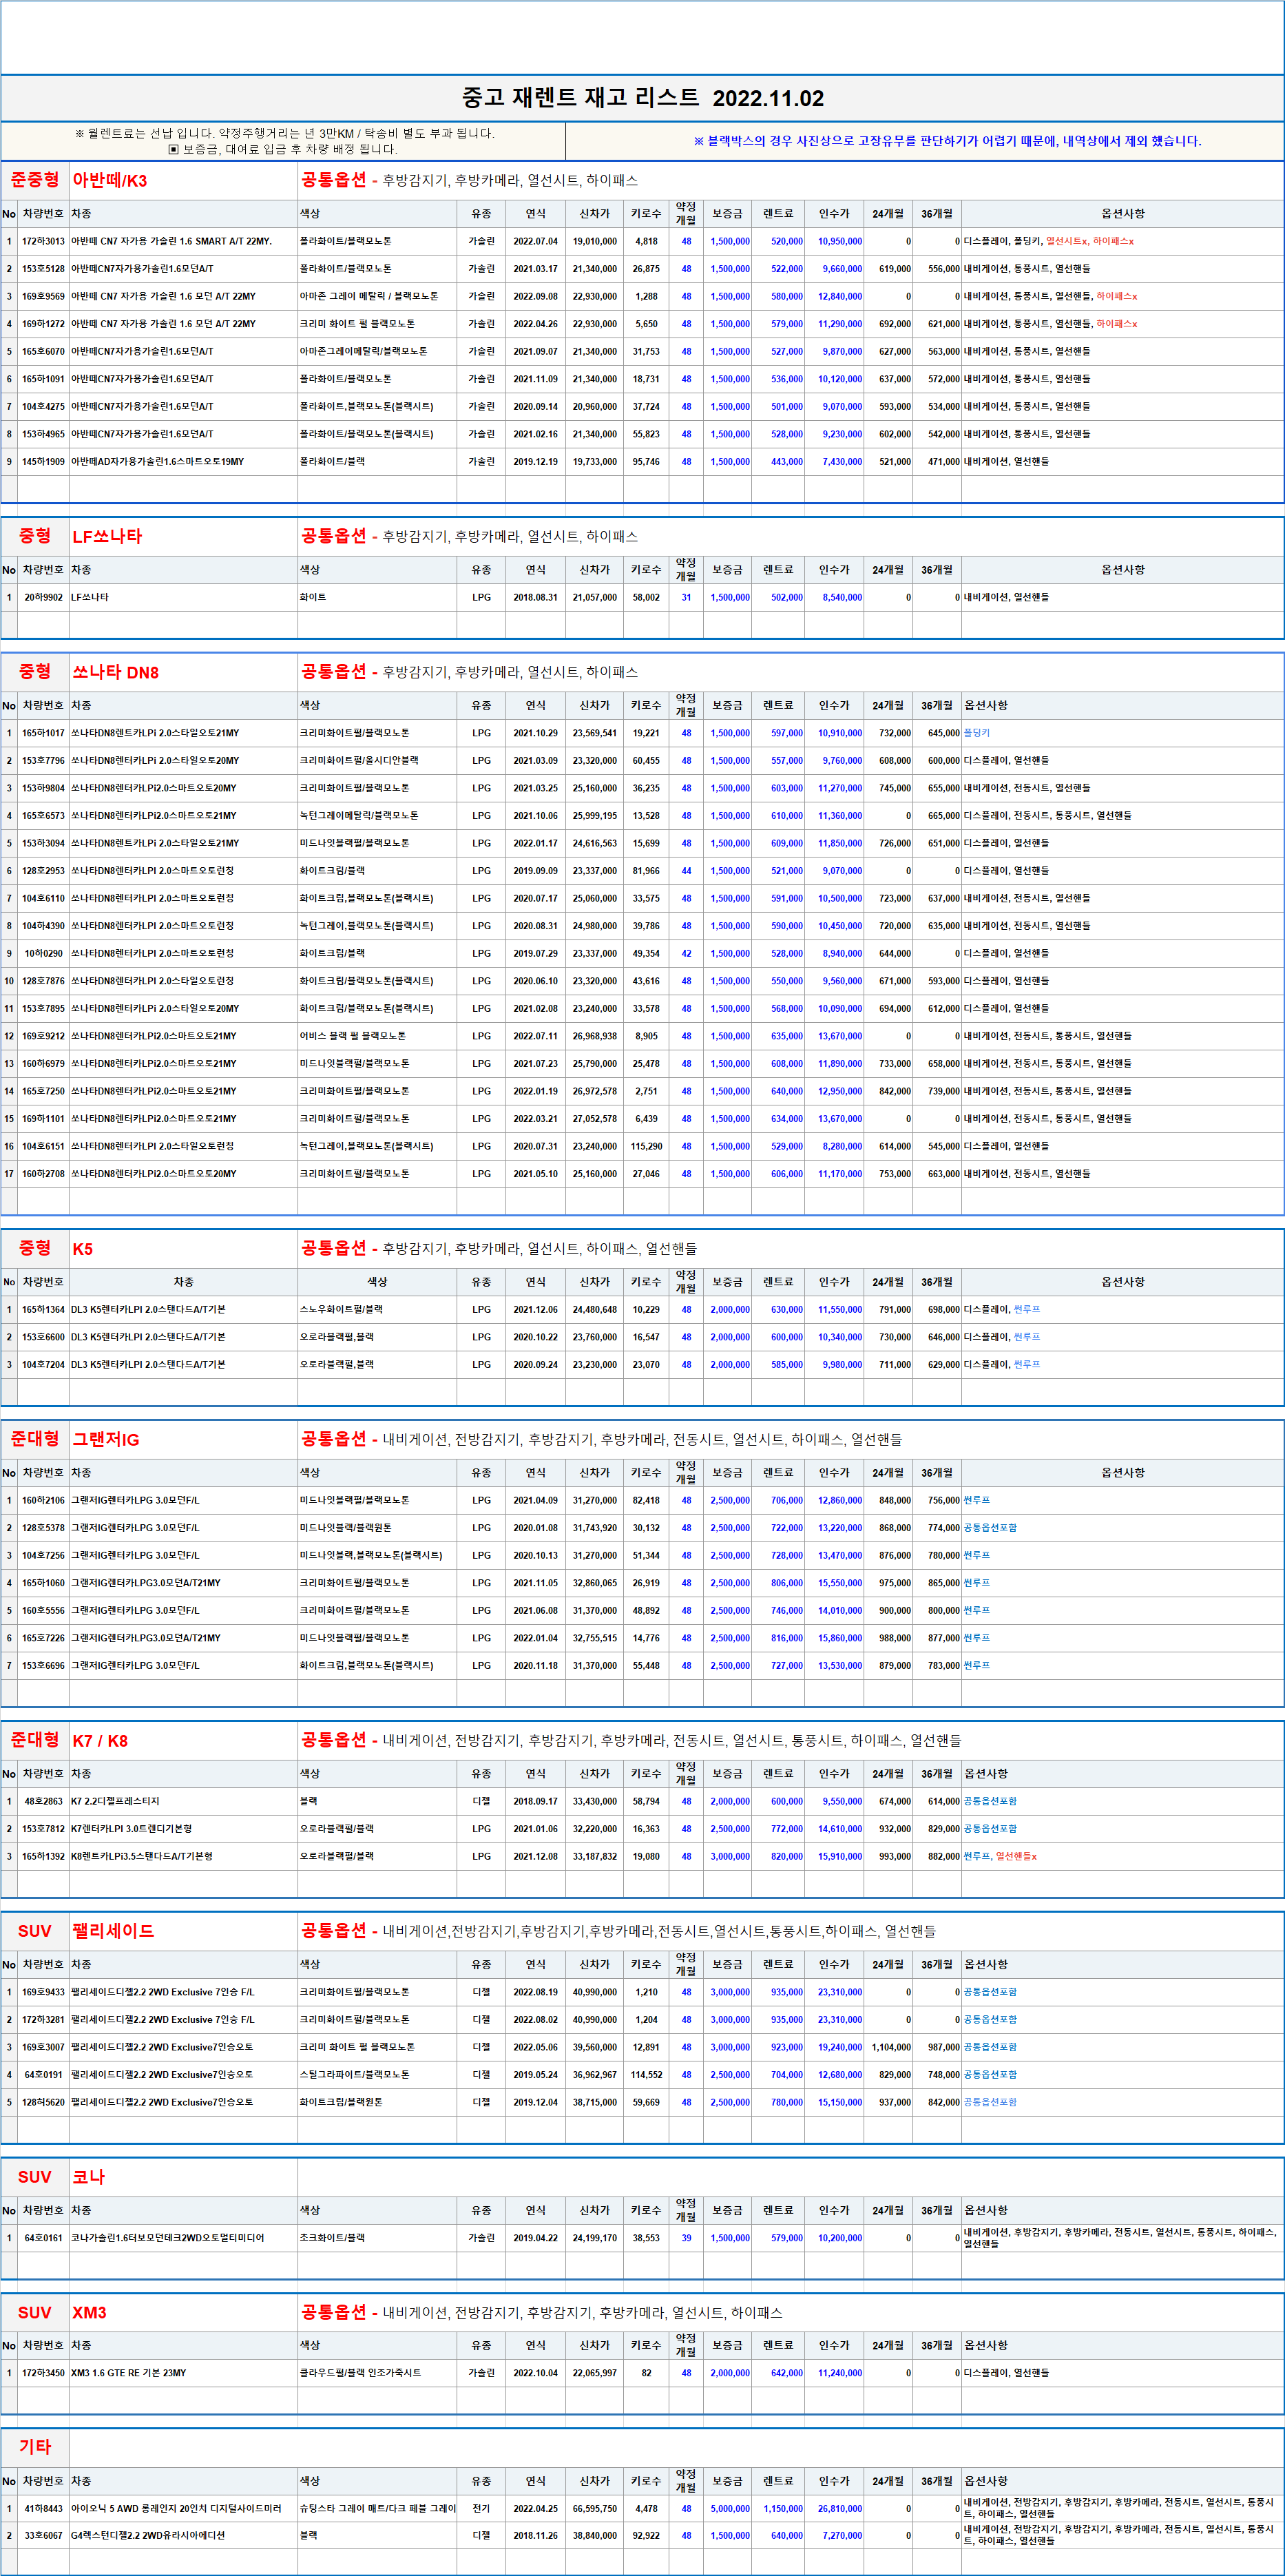Select the red '아반떼/K3' section heading
Image resolution: width=1285 pixels, height=2576 pixels.
pos(110,181)
